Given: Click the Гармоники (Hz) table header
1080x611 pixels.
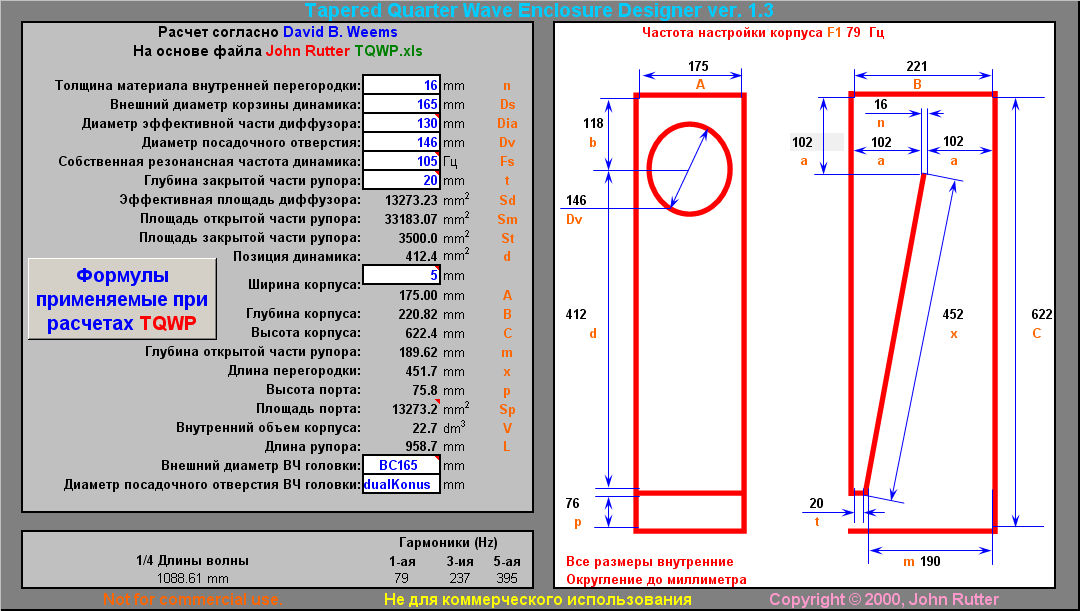Looking at the screenshot, I should [448, 542].
